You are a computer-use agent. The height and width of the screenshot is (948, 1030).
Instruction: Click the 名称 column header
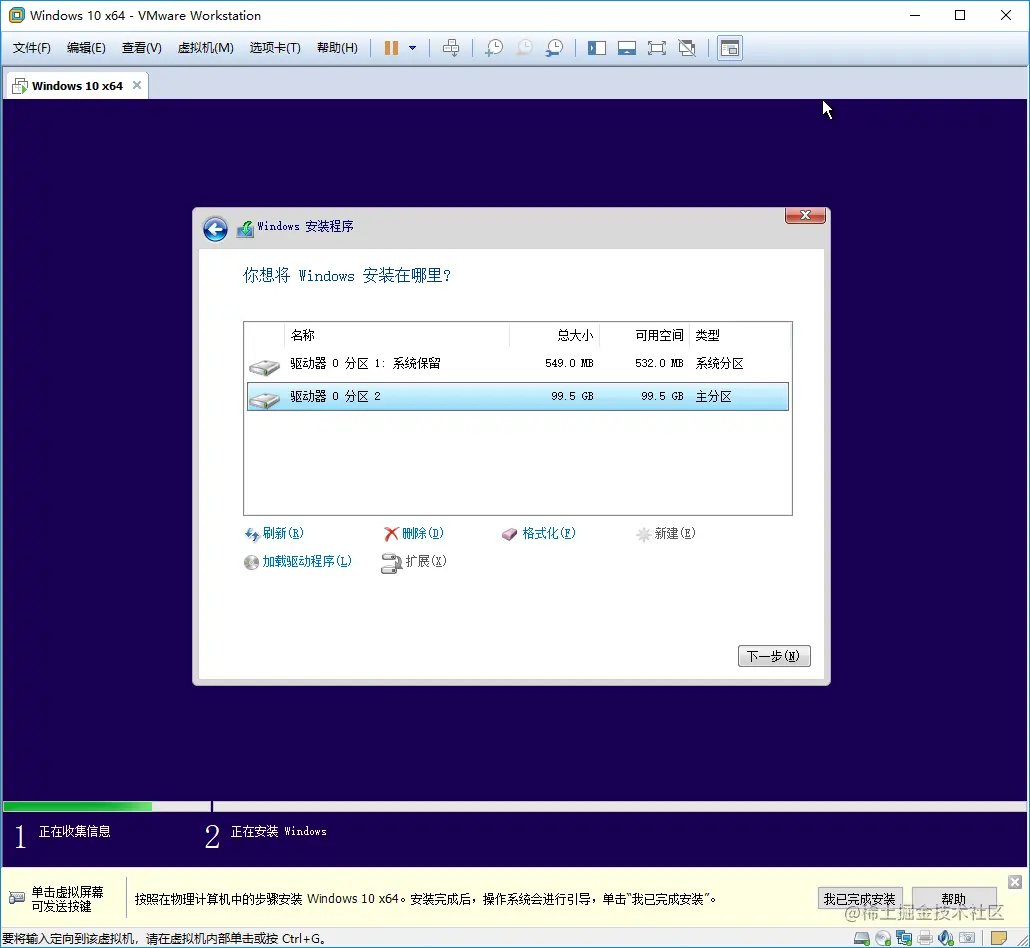397,335
